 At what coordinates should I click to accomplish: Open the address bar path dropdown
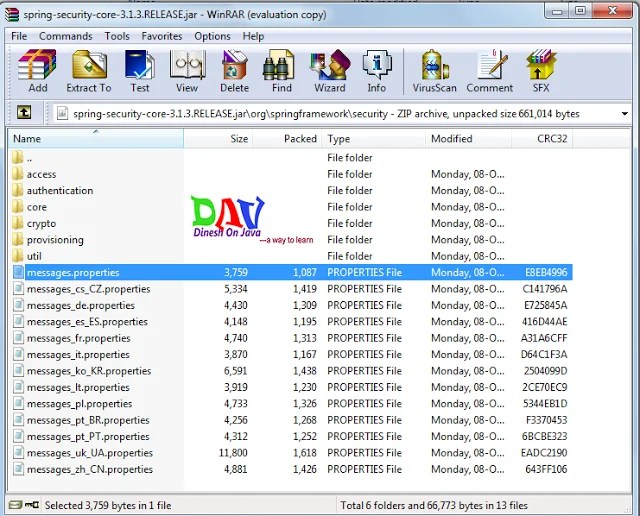tap(625, 113)
